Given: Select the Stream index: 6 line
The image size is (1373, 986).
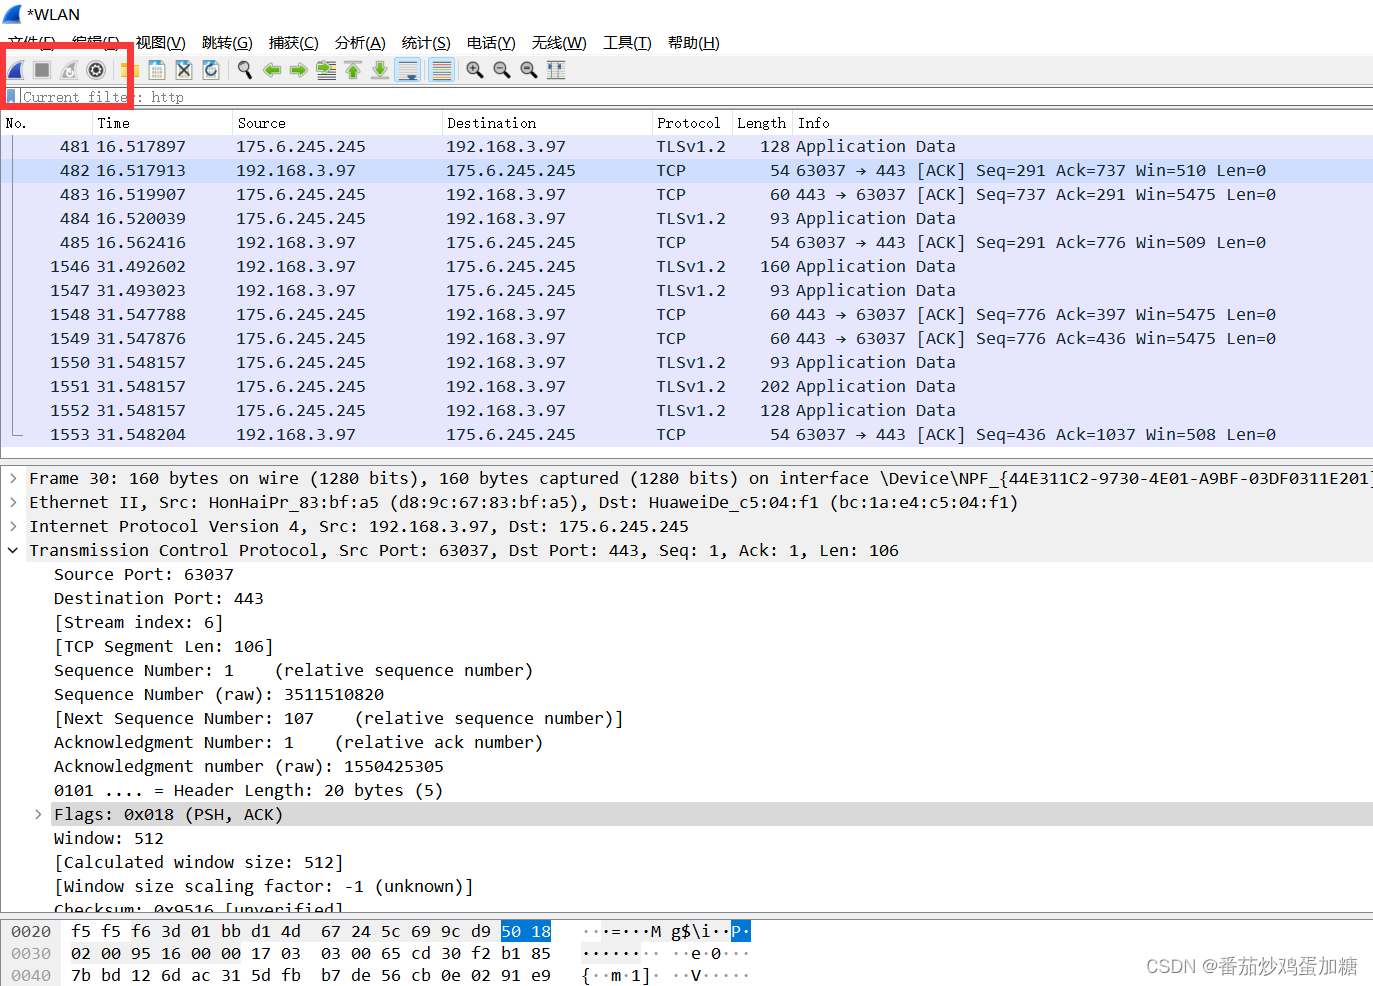Looking at the screenshot, I should [x=138, y=622].
